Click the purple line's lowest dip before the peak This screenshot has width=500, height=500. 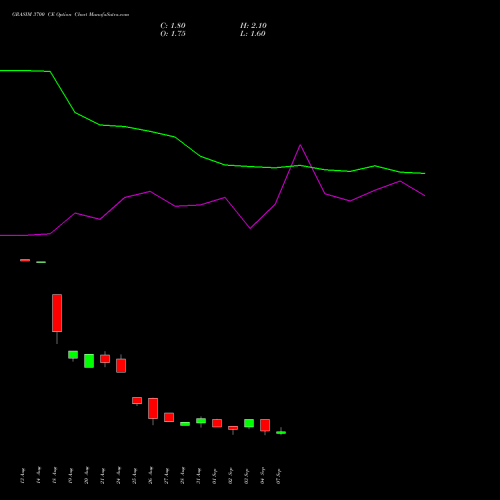tap(250, 228)
